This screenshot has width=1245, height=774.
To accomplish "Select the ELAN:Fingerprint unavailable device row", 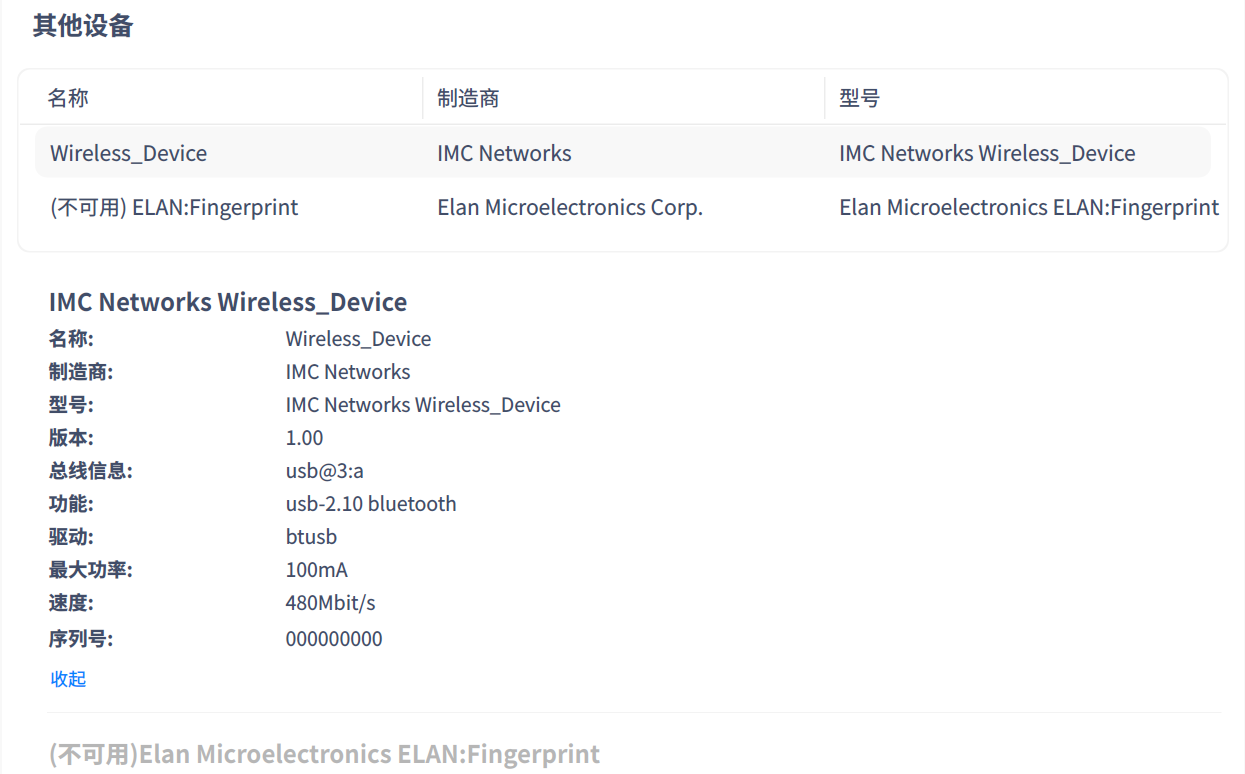I will [x=174, y=208].
